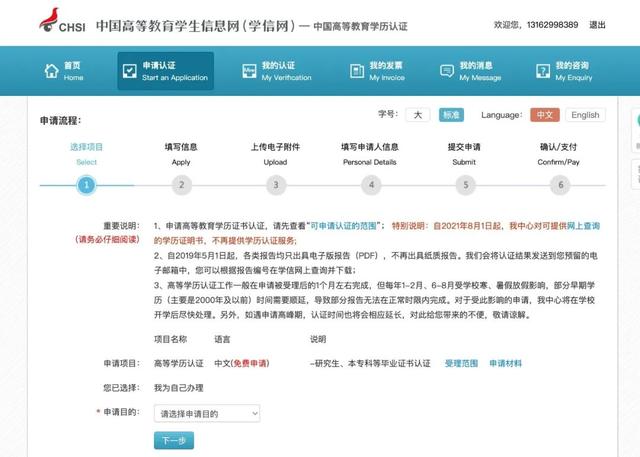Go to 我的咨询 My Enquiry
Screen dimensions: 640x457
pos(564,71)
